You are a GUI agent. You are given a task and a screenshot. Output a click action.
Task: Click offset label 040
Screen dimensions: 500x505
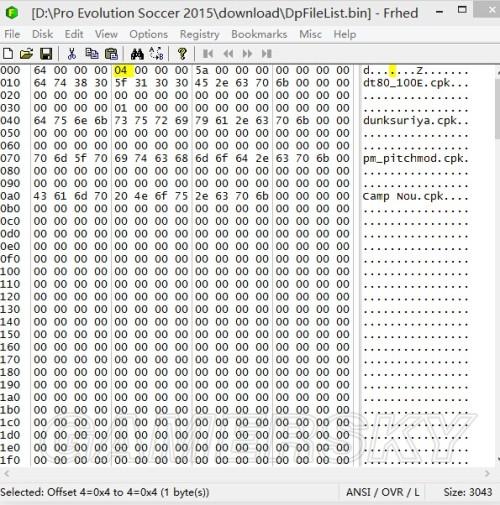[x=10, y=120]
